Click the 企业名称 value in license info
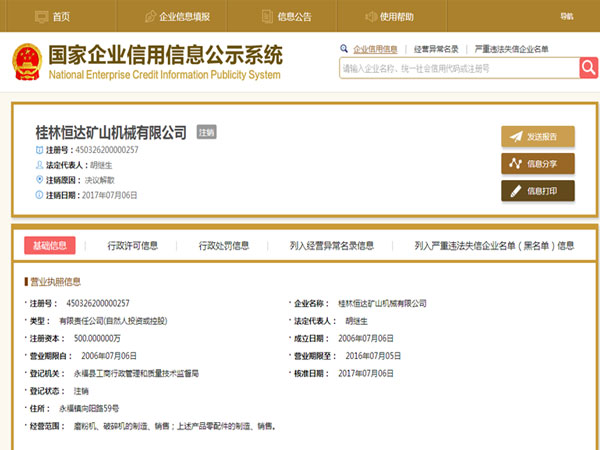 [382, 304]
